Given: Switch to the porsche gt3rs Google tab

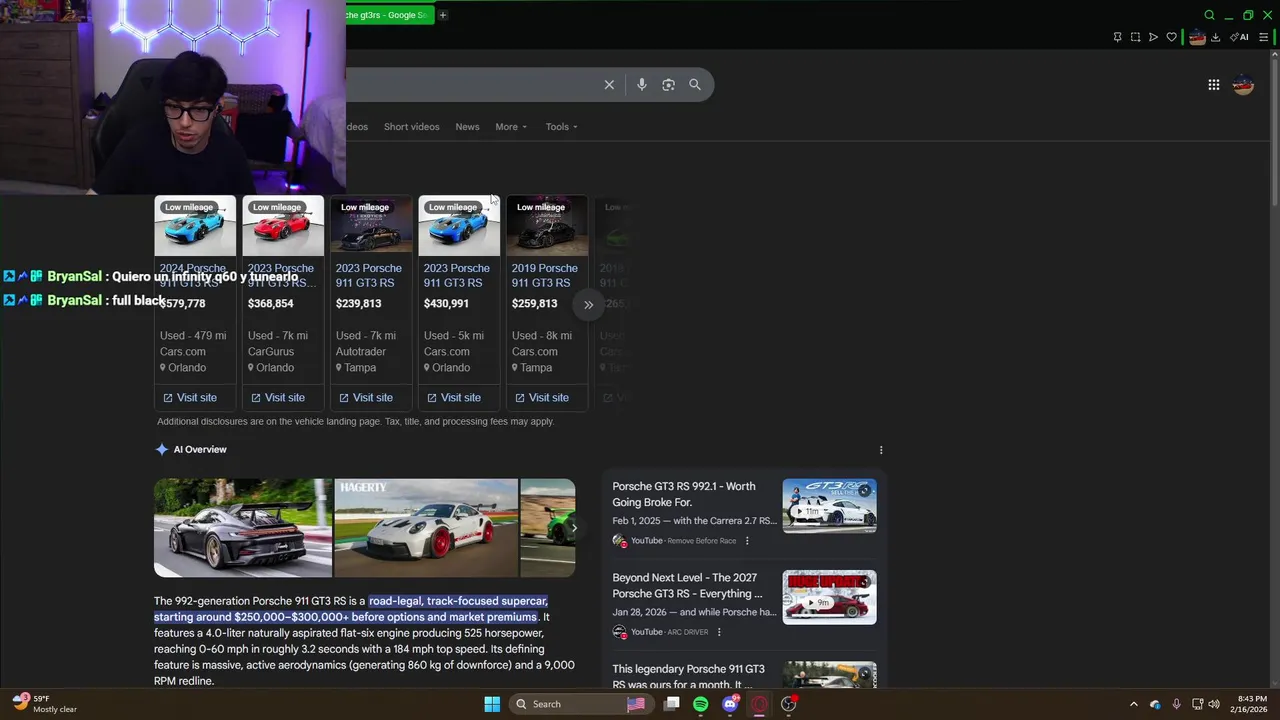Looking at the screenshot, I should coord(388,15).
